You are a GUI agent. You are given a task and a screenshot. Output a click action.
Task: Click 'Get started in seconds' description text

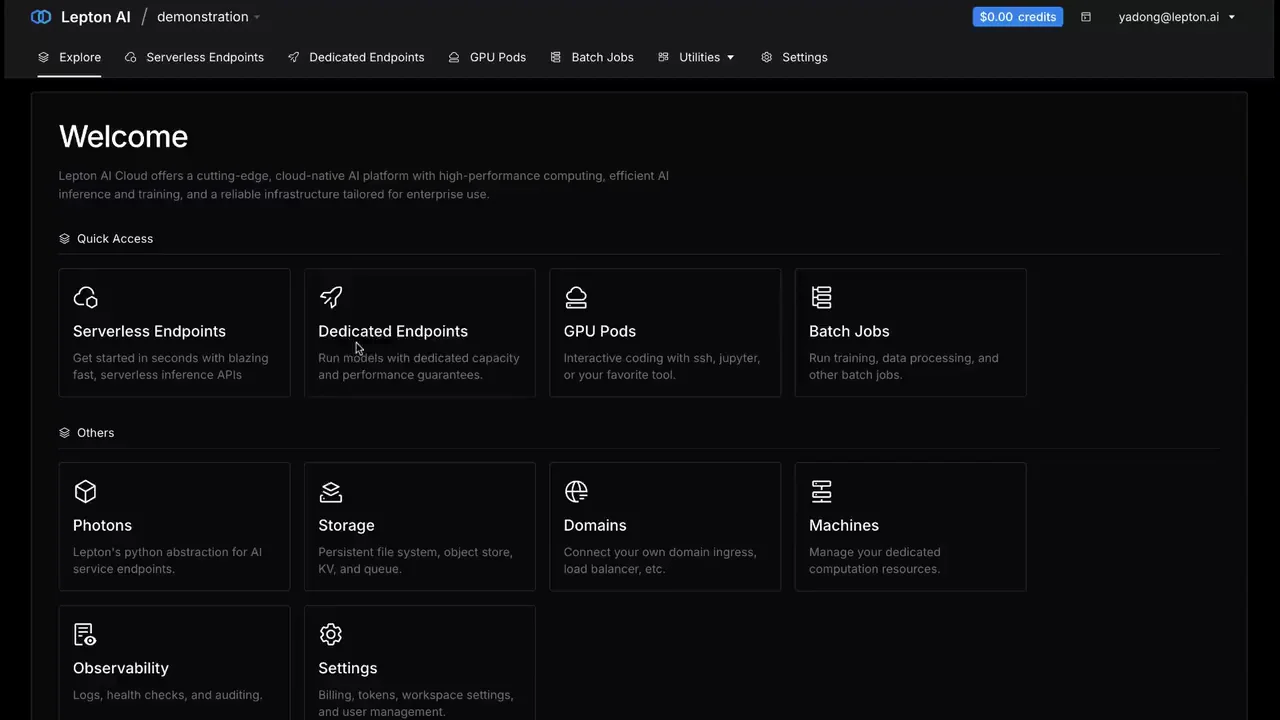tap(171, 366)
